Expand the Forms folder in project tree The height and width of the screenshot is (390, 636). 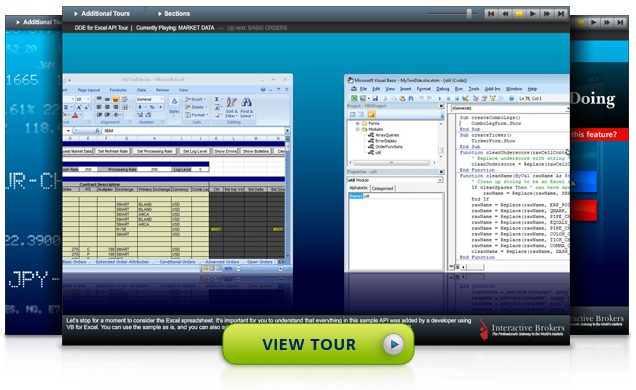[357, 123]
